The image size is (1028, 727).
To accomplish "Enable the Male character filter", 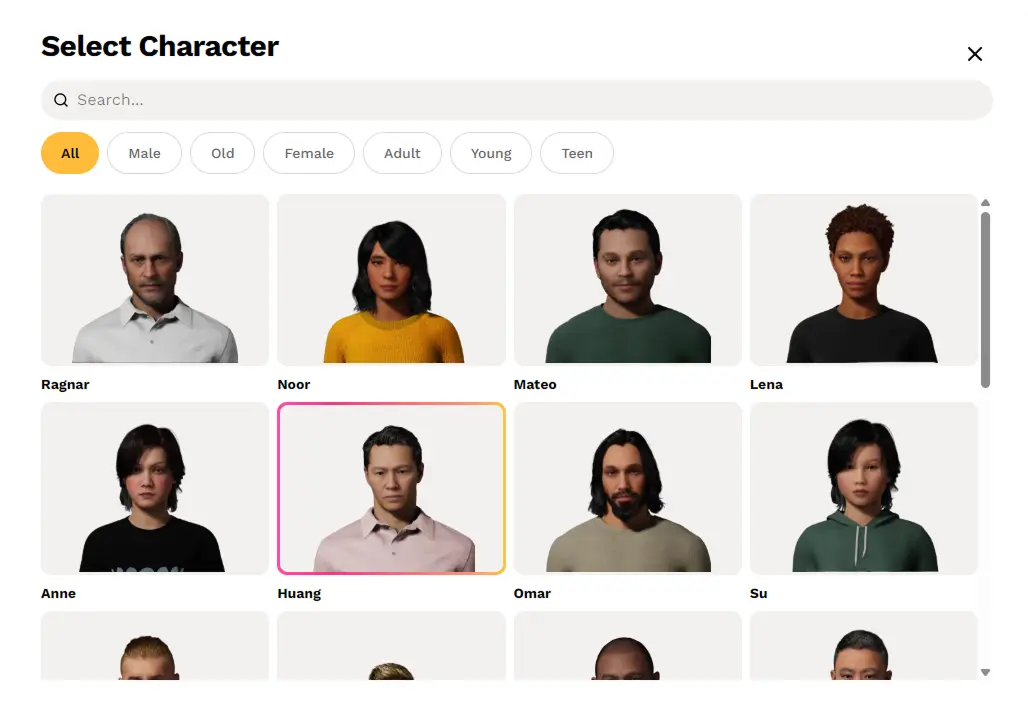I will pos(143,153).
